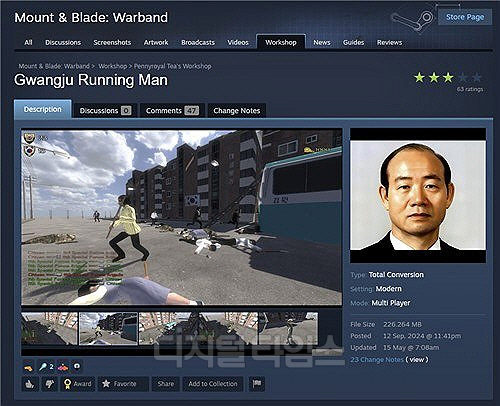Screen dimensions: 500x406
Task: Click the Add to Collection button
Action: pyautogui.click(x=213, y=384)
